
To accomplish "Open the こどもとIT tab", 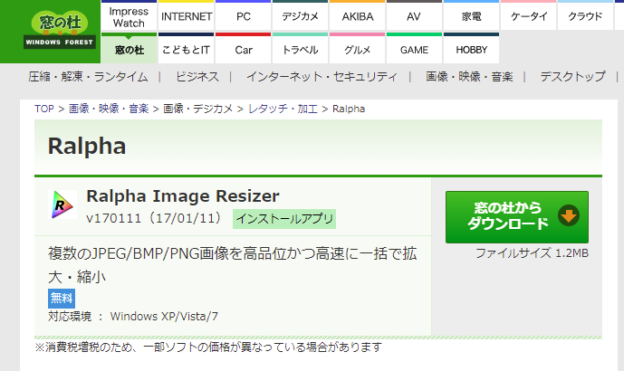I will [x=186, y=49].
